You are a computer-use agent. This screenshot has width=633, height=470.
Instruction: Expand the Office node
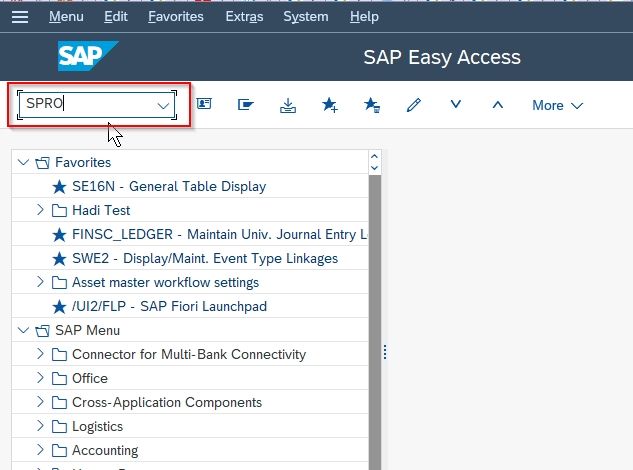(40, 378)
